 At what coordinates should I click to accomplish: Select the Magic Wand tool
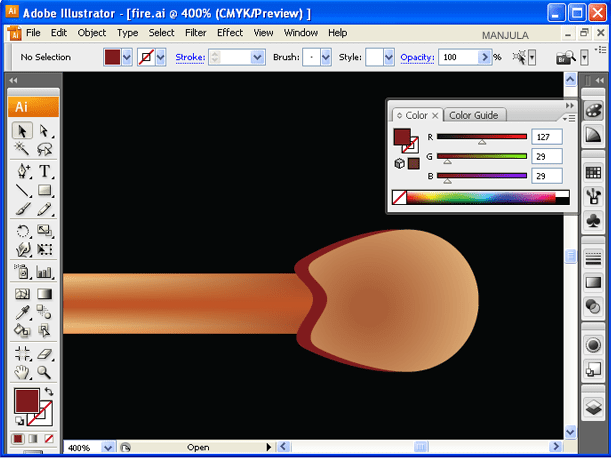coord(22,148)
